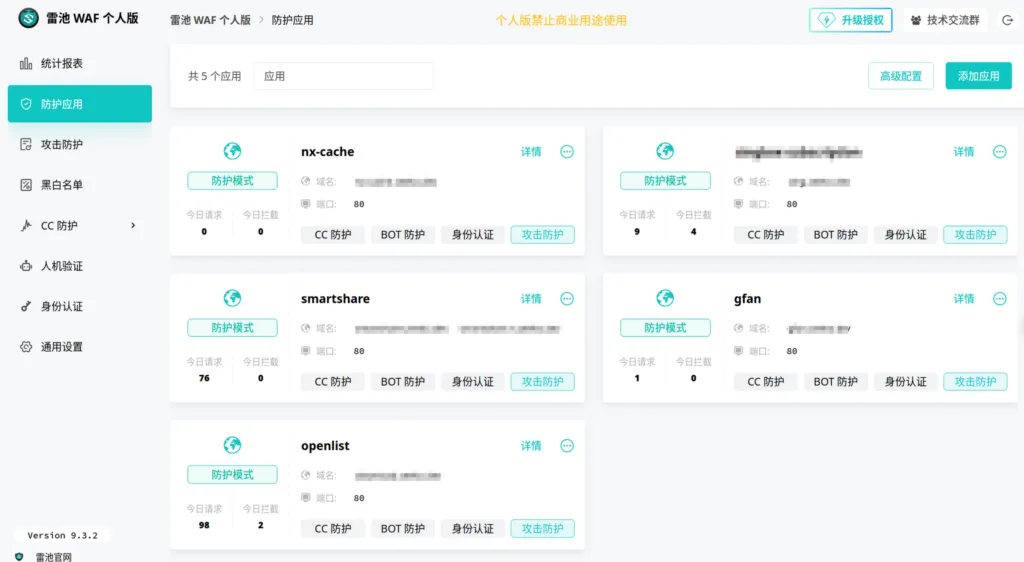Open the three-dot menu for gfan
Image resolution: width=1024 pixels, height=562 pixels.
click(999, 299)
